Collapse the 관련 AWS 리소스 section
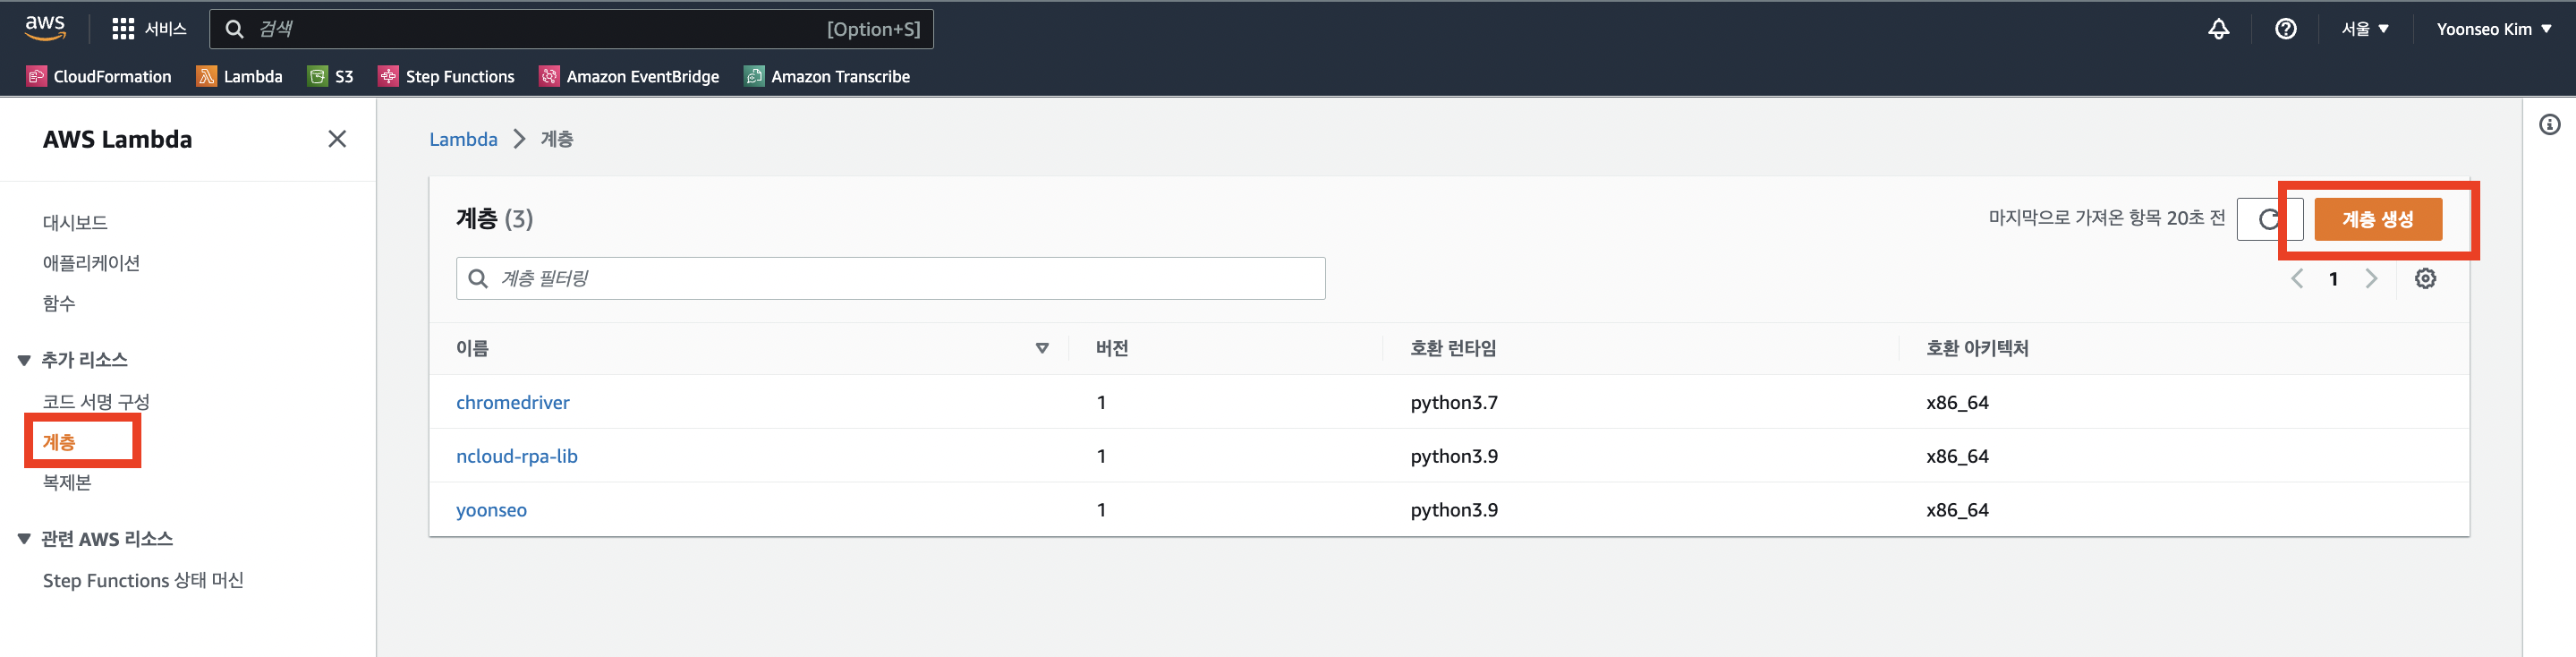The height and width of the screenshot is (657, 2576). pos(24,539)
